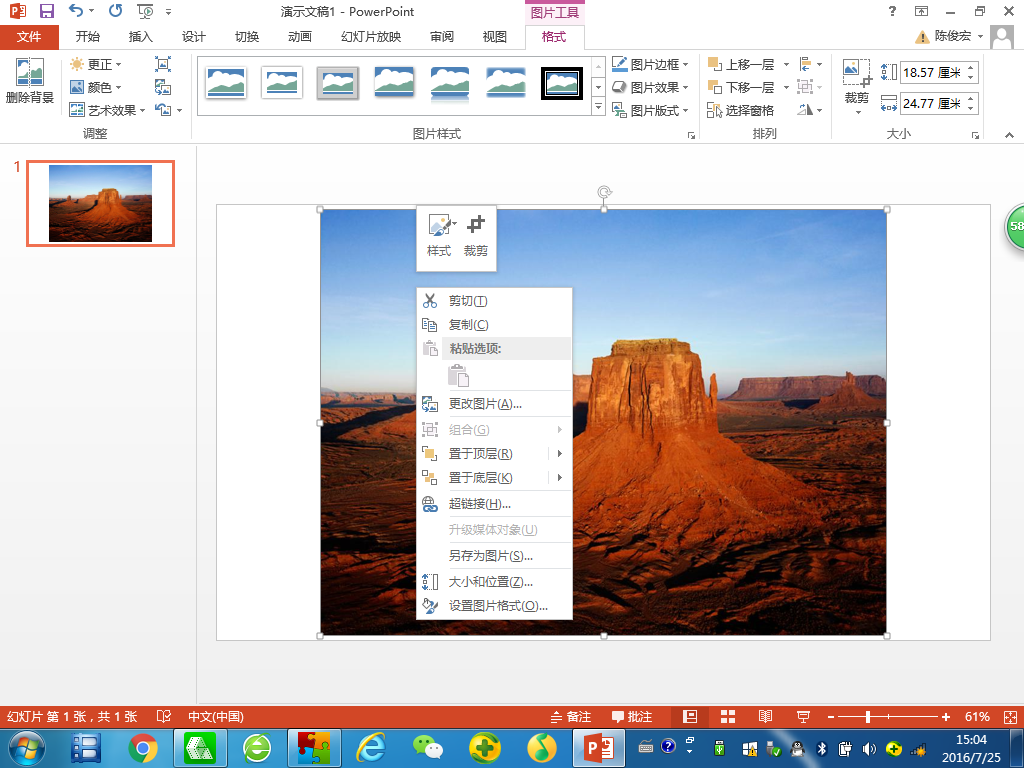The height and width of the screenshot is (768, 1024).
Task: Select the first picture style thumbnail
Action: [x=225, y=82]
